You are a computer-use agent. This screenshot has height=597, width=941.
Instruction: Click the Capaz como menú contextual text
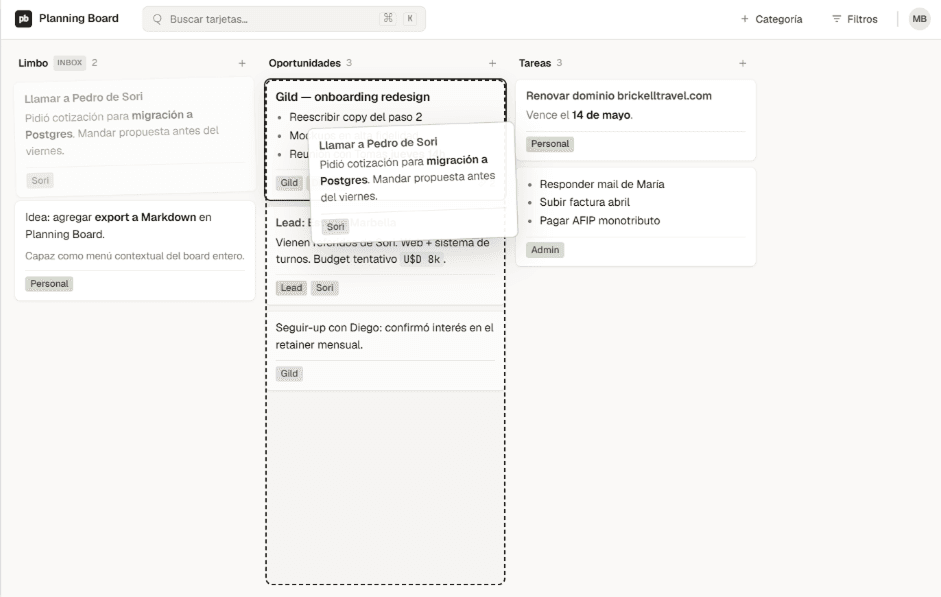(x=134, y=256)
